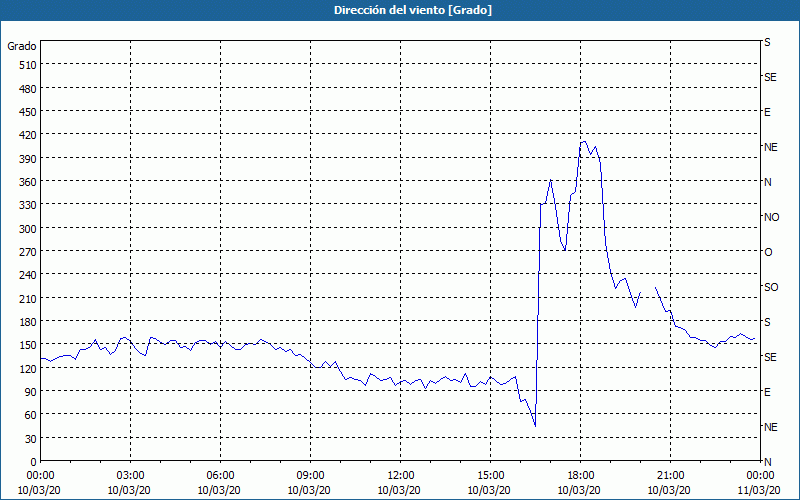Click the 0 label on the degree axis
Viewport: 800px width, 500px height.
[x=34, y=462]
